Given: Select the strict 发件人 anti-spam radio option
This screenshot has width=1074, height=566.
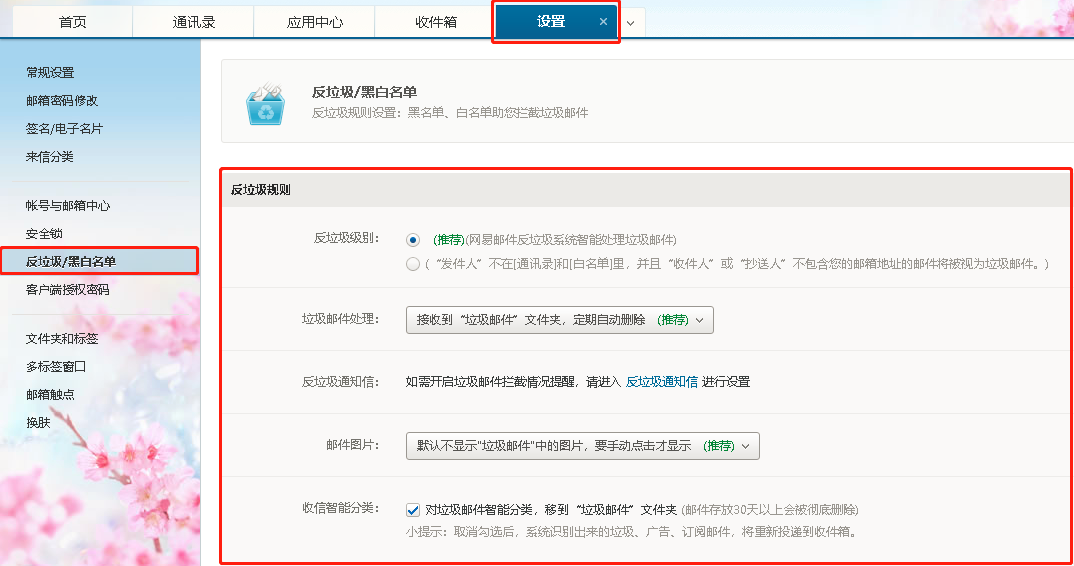Looking at the screenshot, I should click(x=412, y=264).
